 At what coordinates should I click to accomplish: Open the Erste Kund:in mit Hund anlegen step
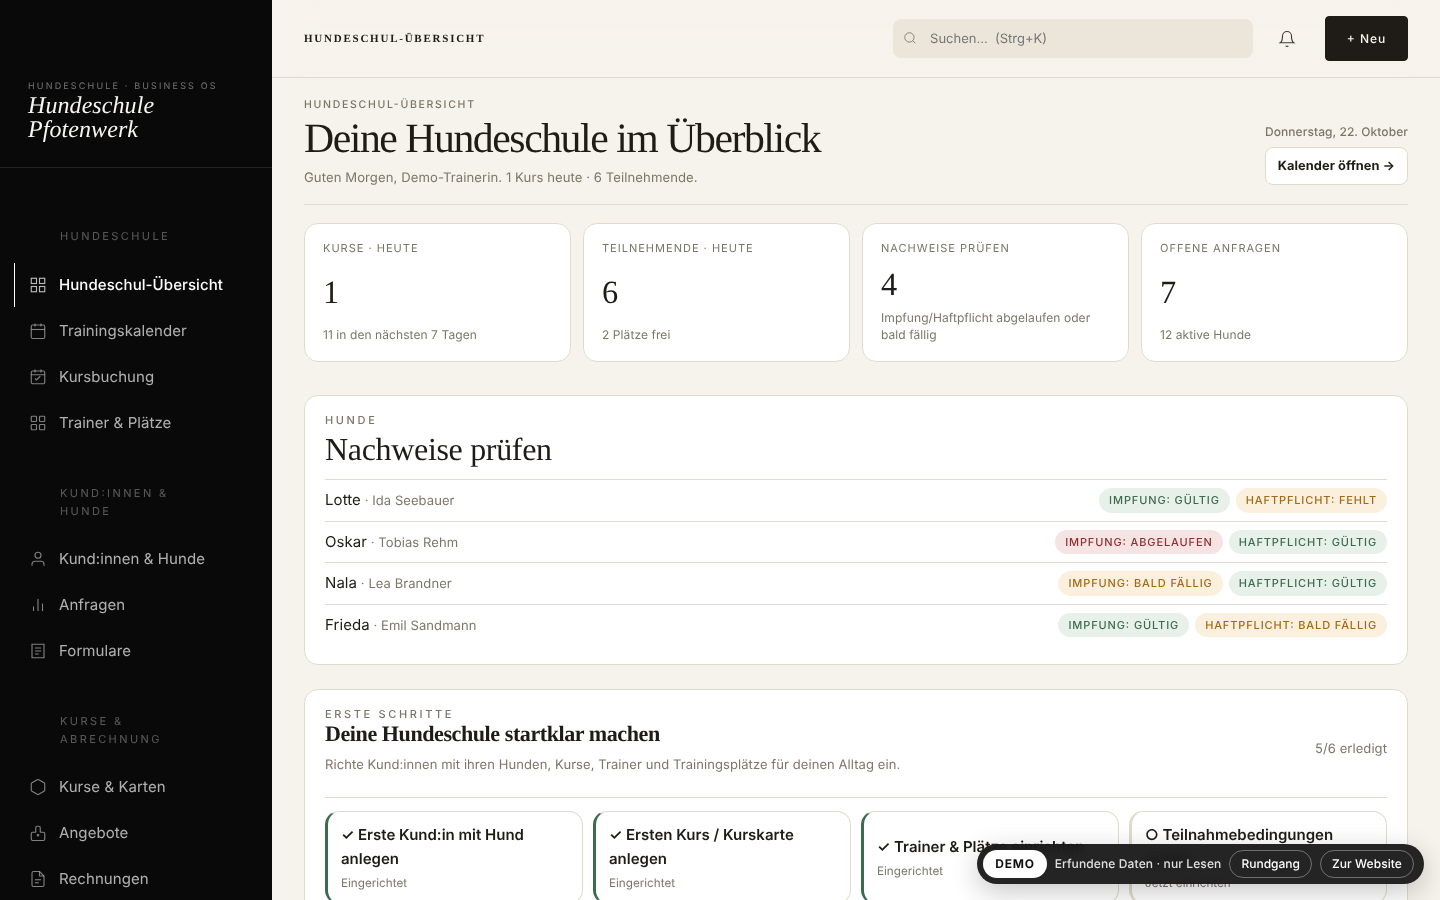point(454,856)
